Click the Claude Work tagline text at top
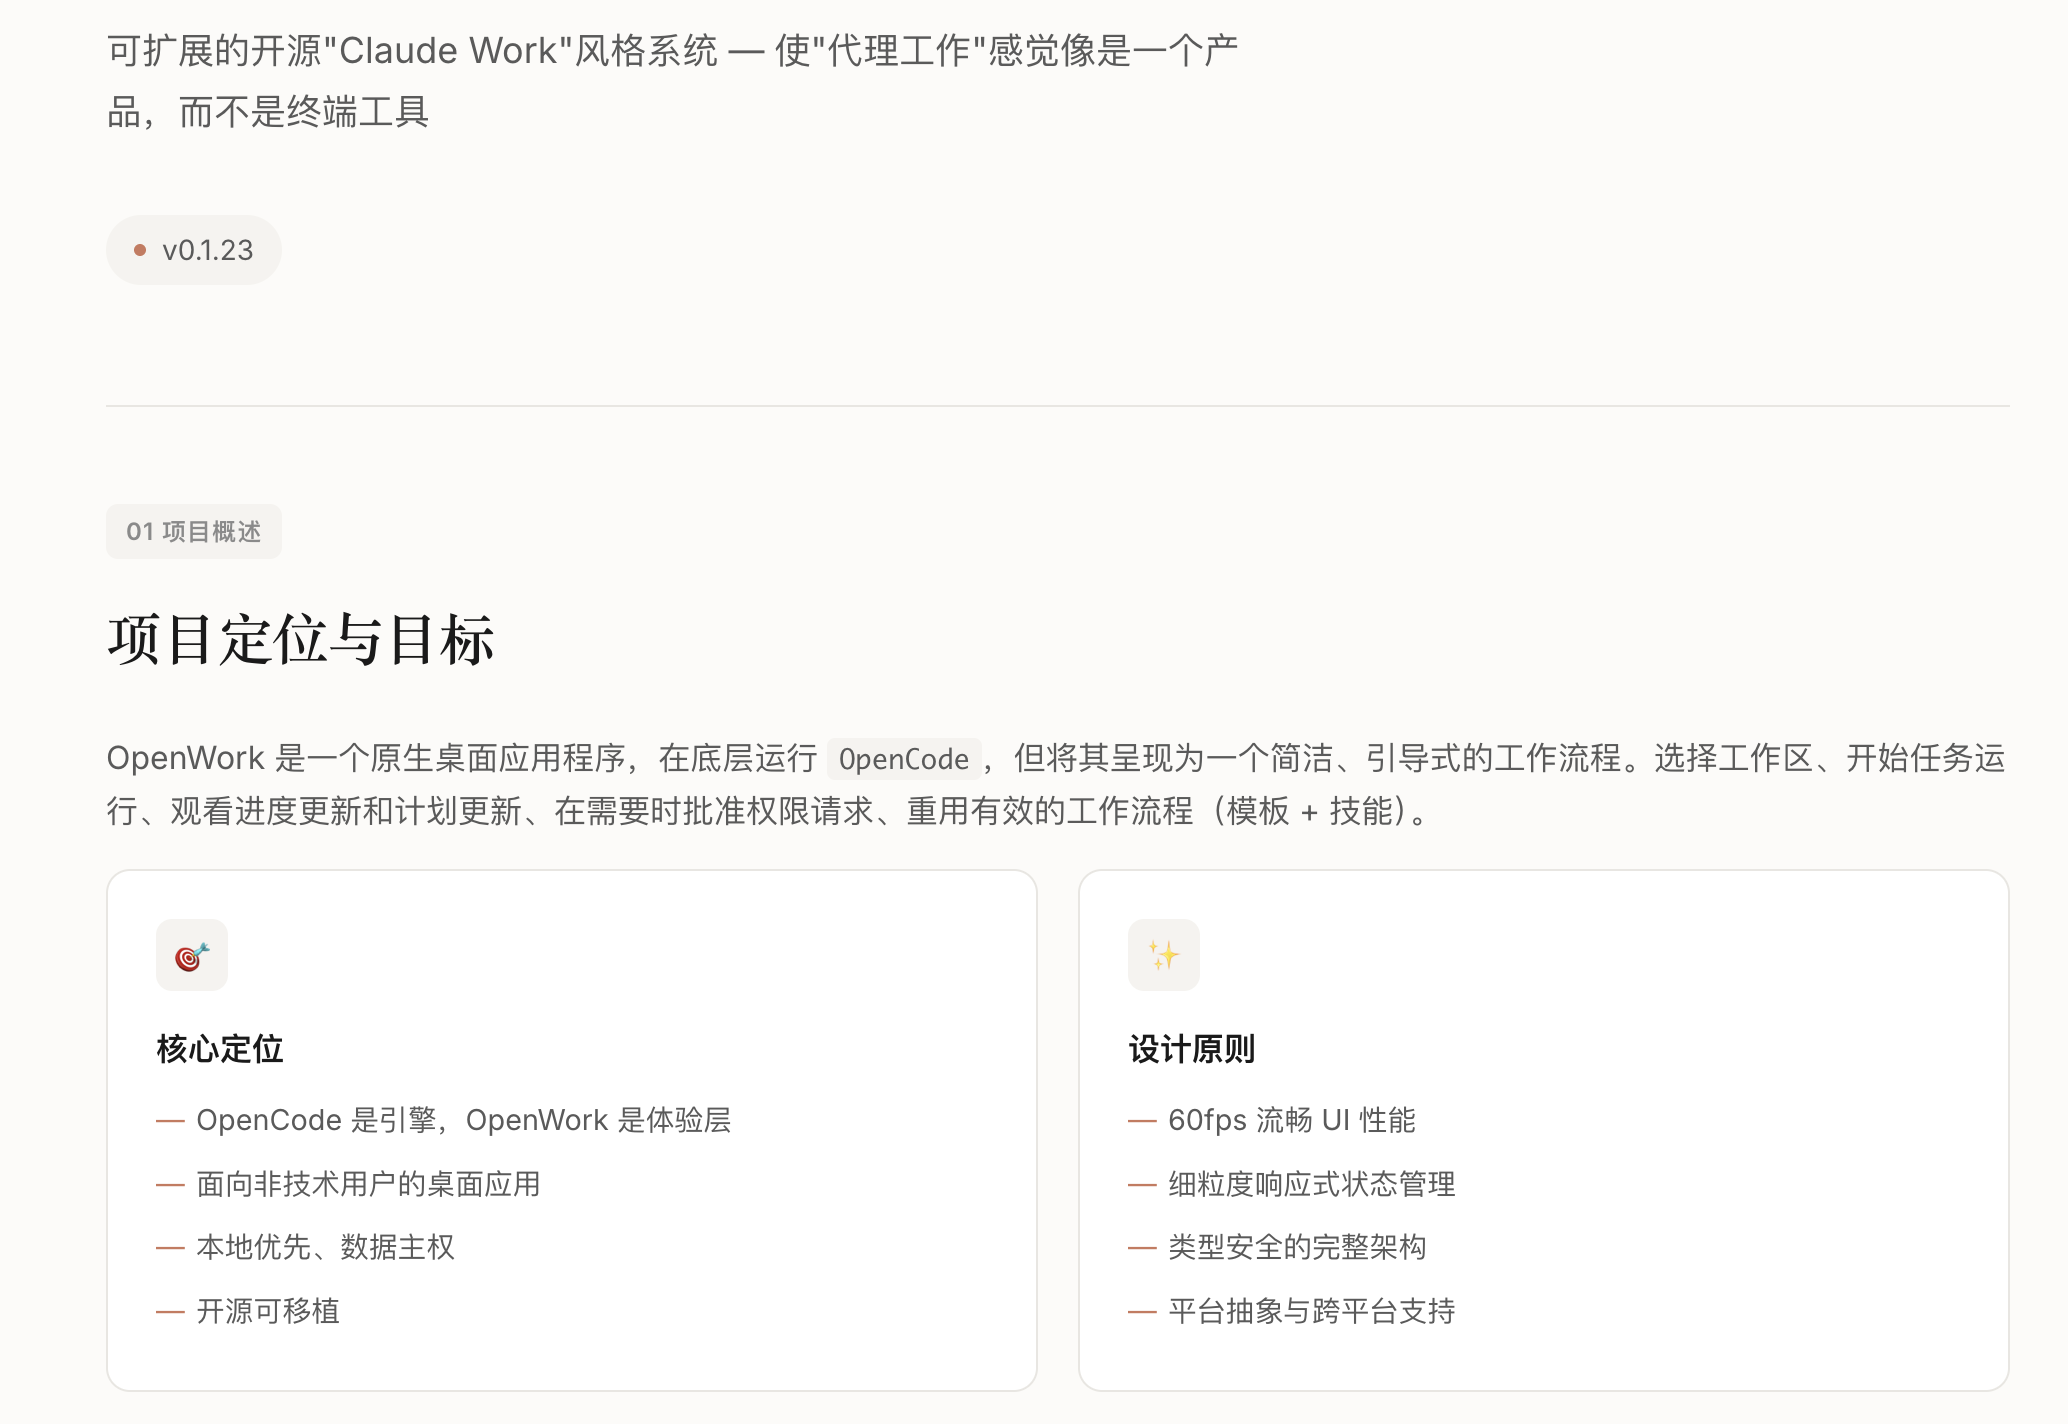The width and height of the screenshot is (2068, 1424). 672,51
